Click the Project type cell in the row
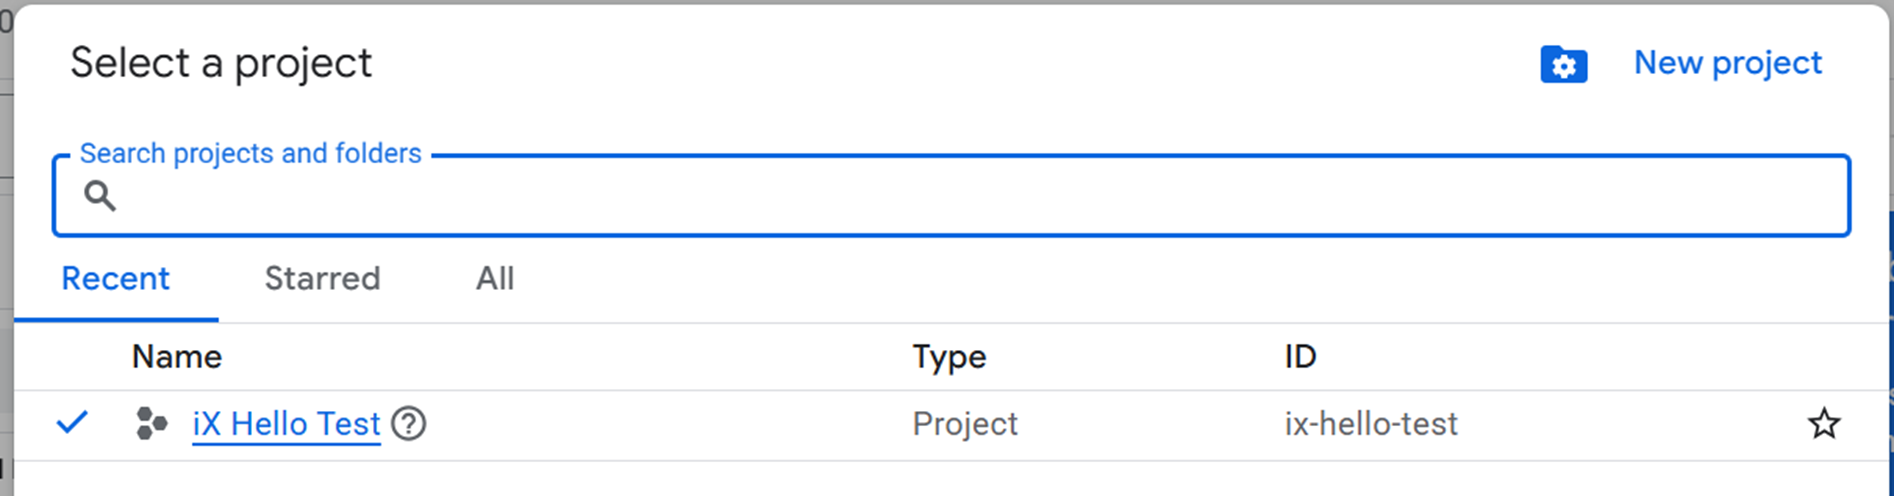1894x496 pixels. 964,424
